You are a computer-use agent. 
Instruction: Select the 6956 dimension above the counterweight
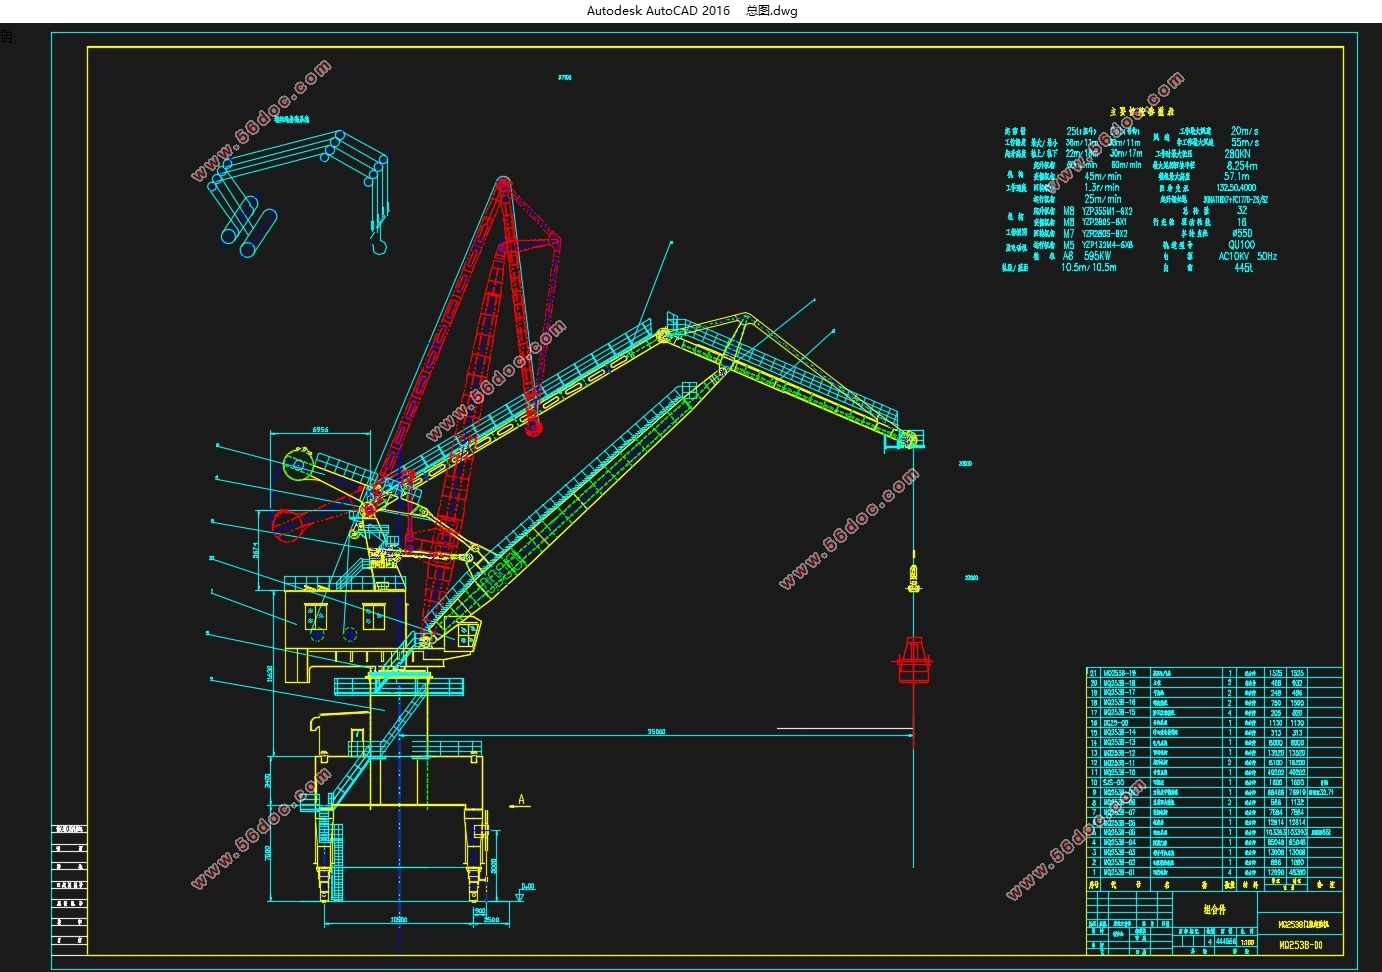tap(320, 430)
